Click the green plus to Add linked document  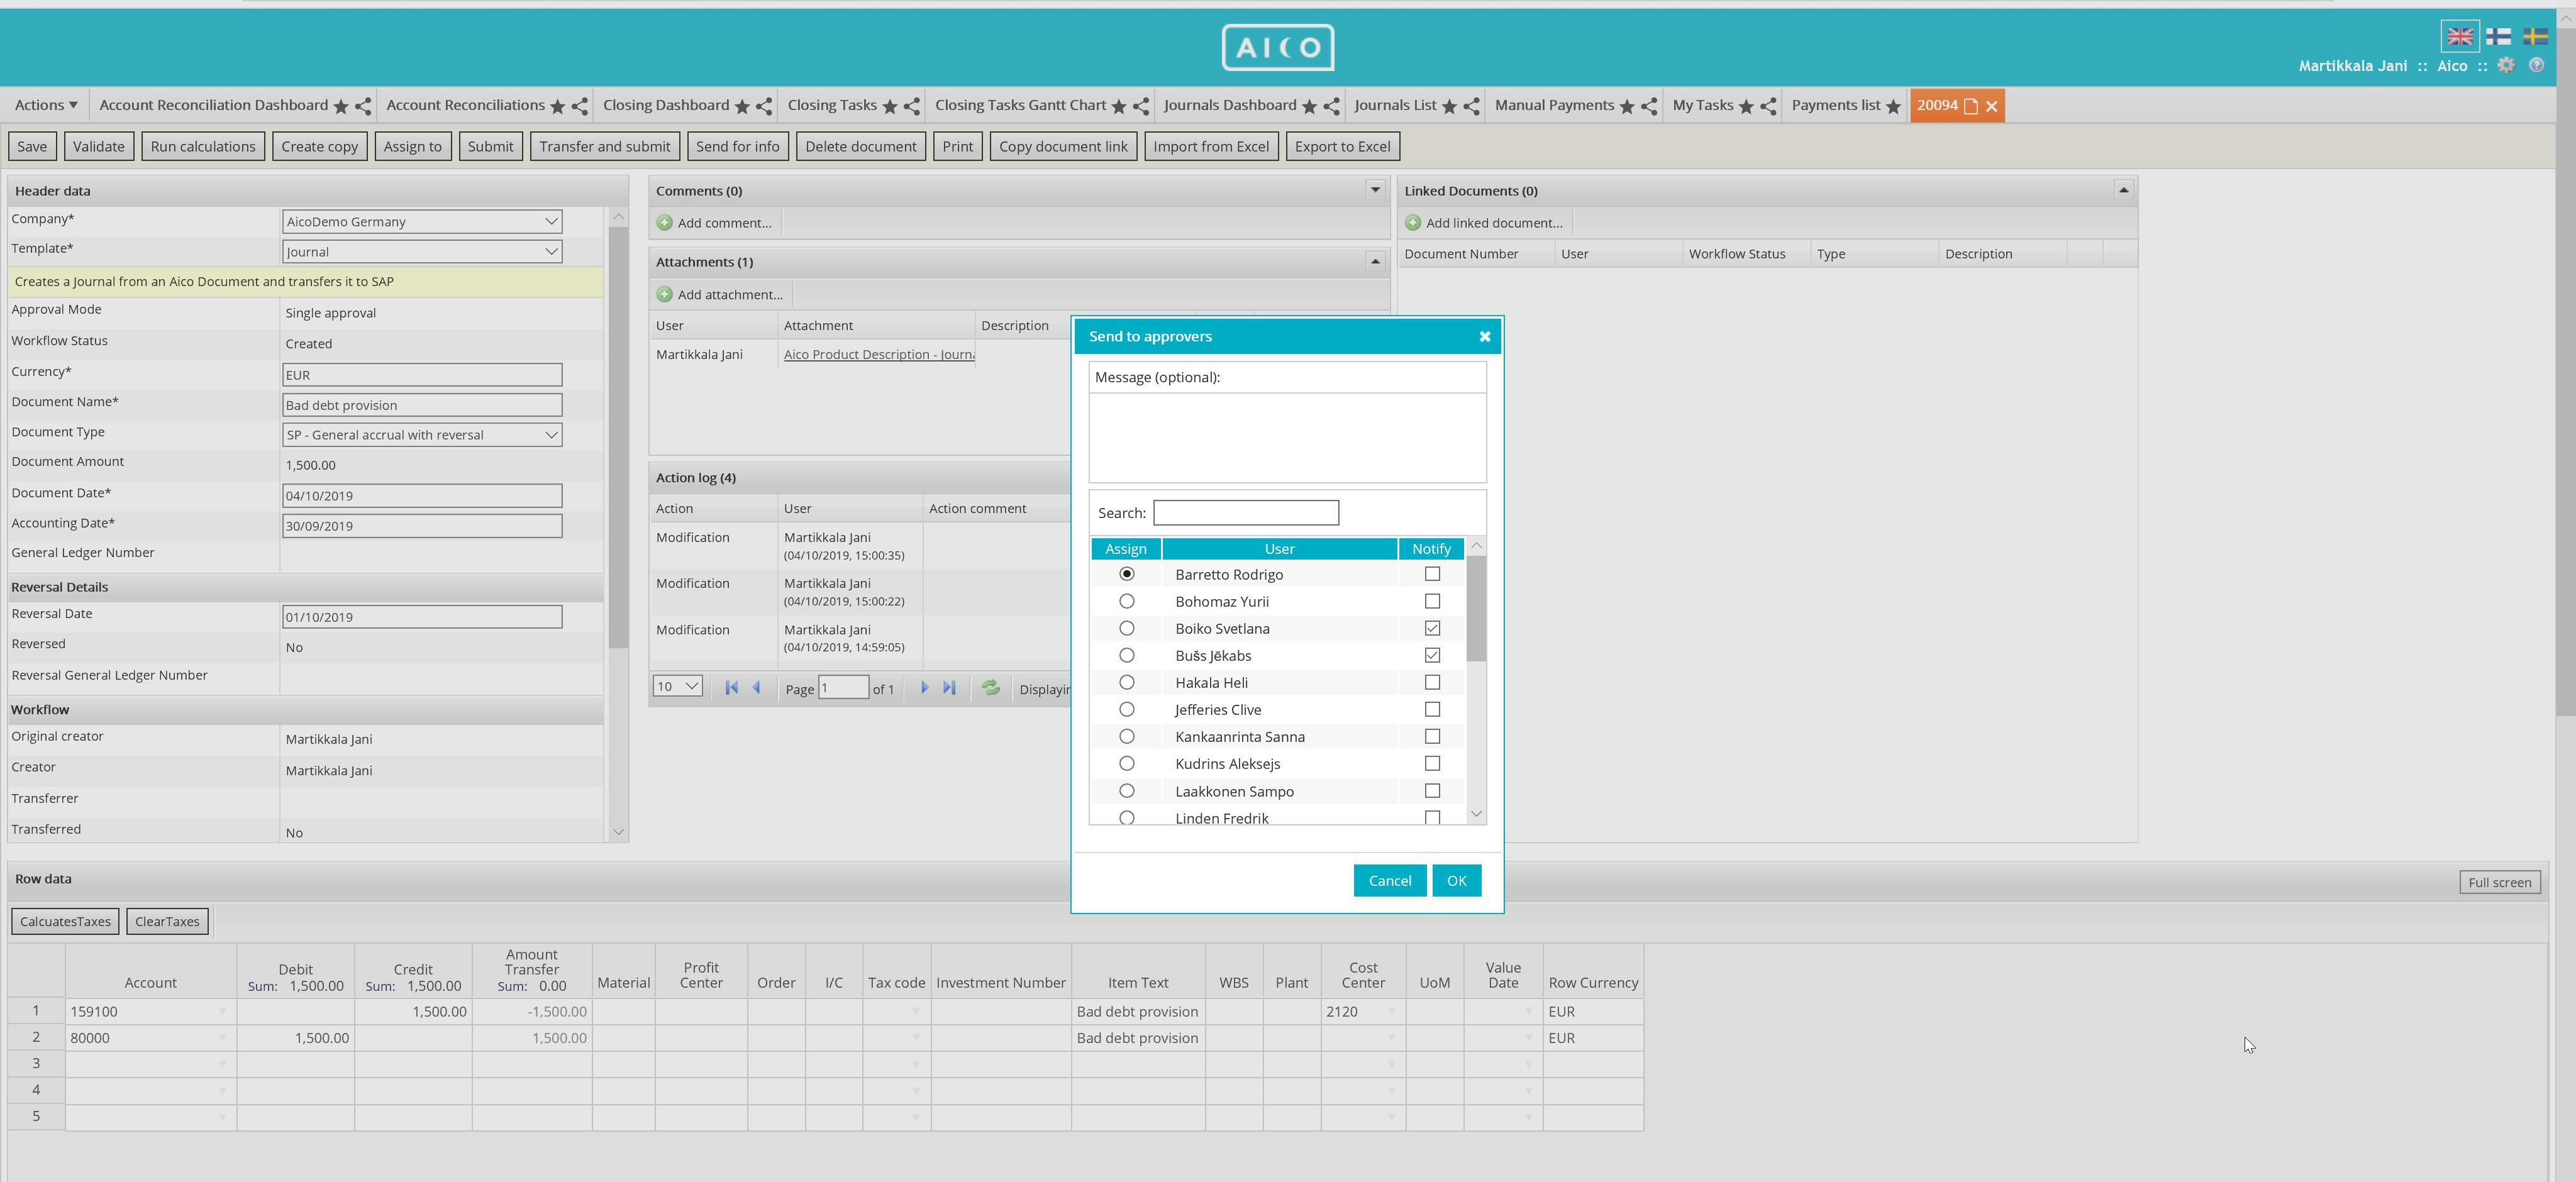(x=1413, y=222)
